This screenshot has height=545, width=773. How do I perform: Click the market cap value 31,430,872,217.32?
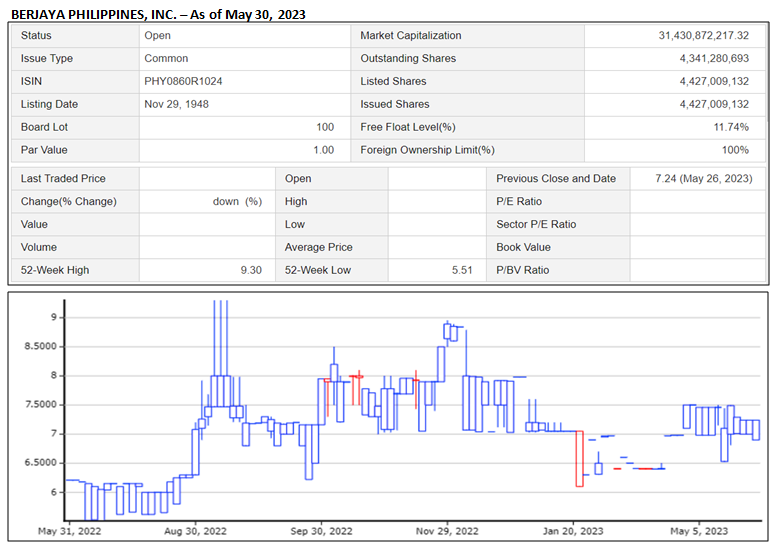(703, 35)
